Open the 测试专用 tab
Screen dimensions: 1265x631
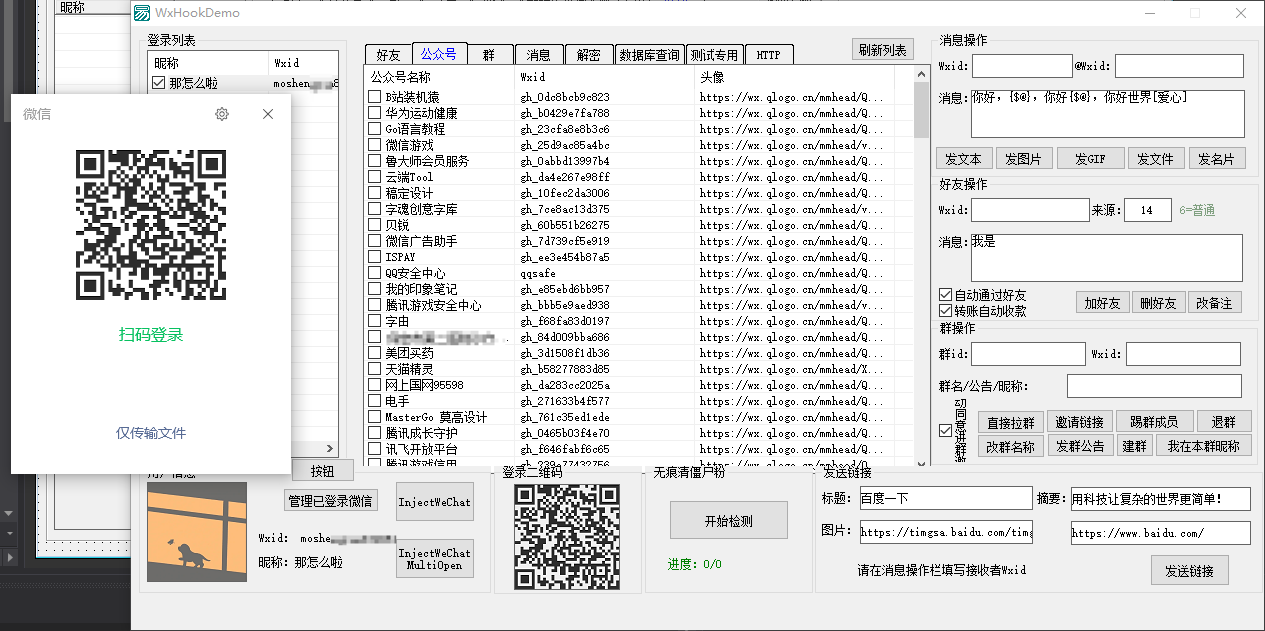[714, 55]
